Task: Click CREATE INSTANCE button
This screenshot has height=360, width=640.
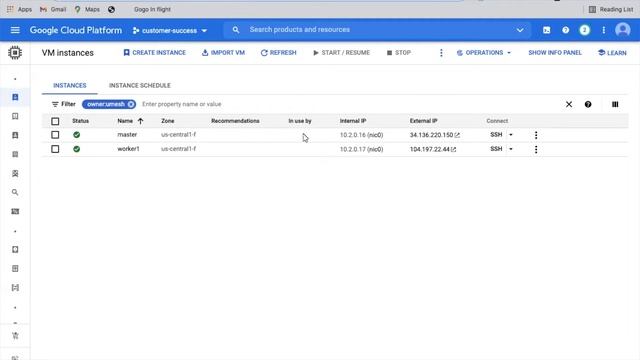Action: (154, 53)
